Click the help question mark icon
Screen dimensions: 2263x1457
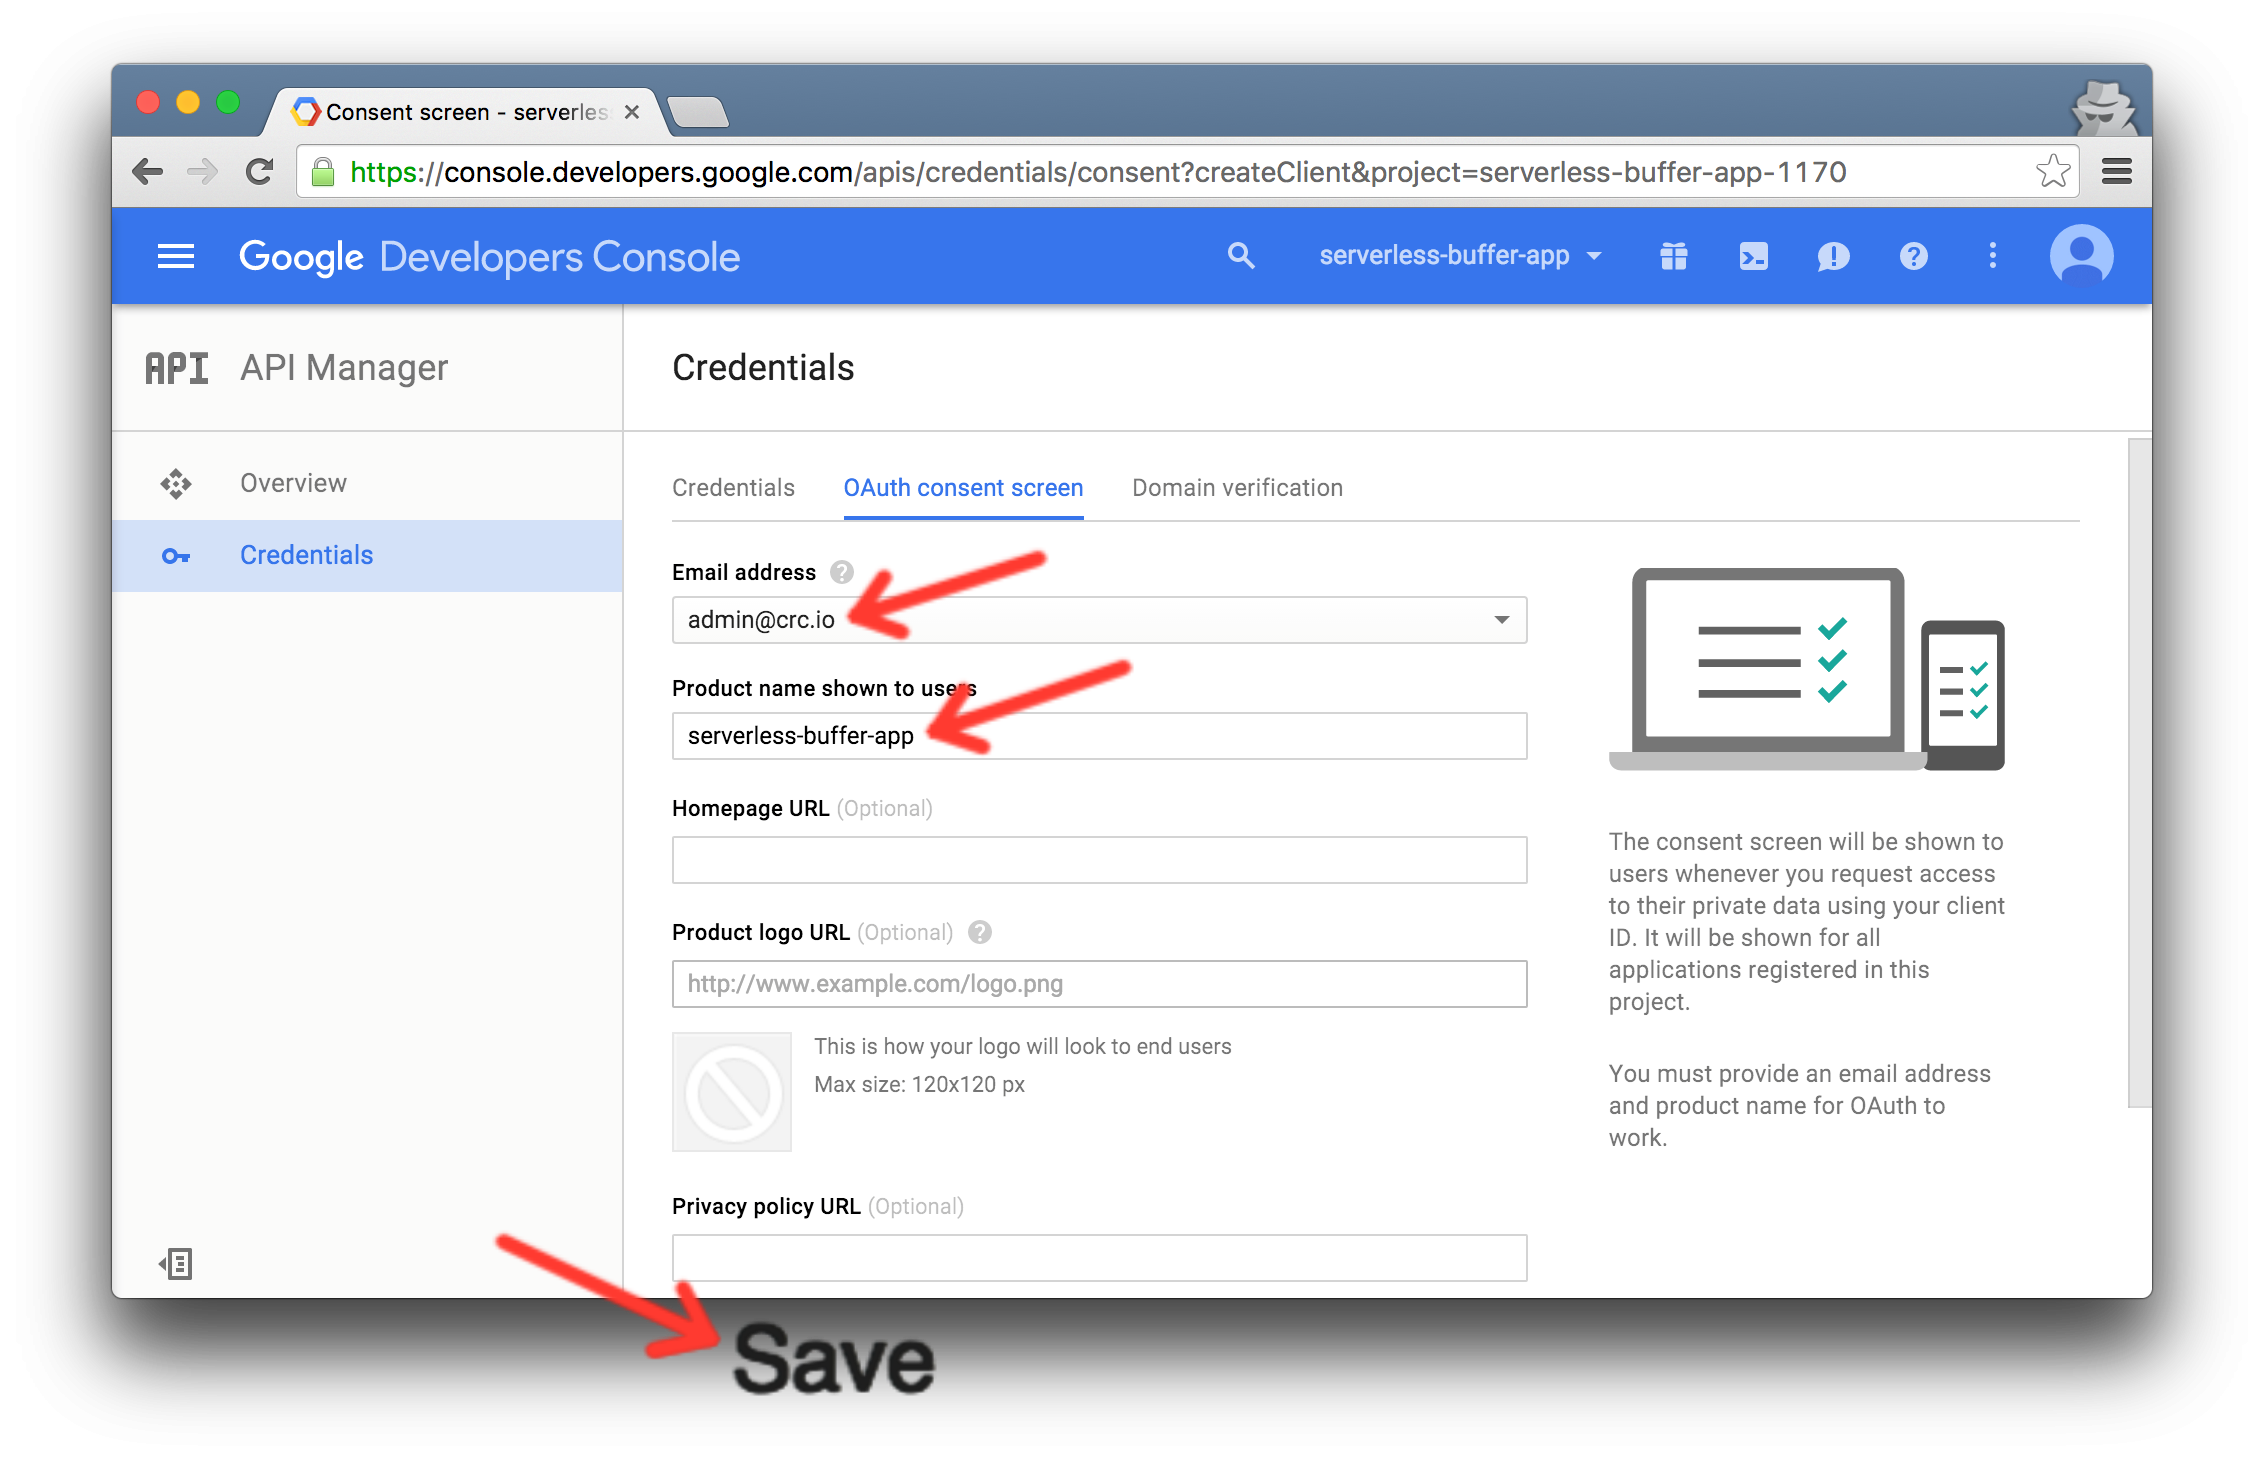coord(1913,257)
